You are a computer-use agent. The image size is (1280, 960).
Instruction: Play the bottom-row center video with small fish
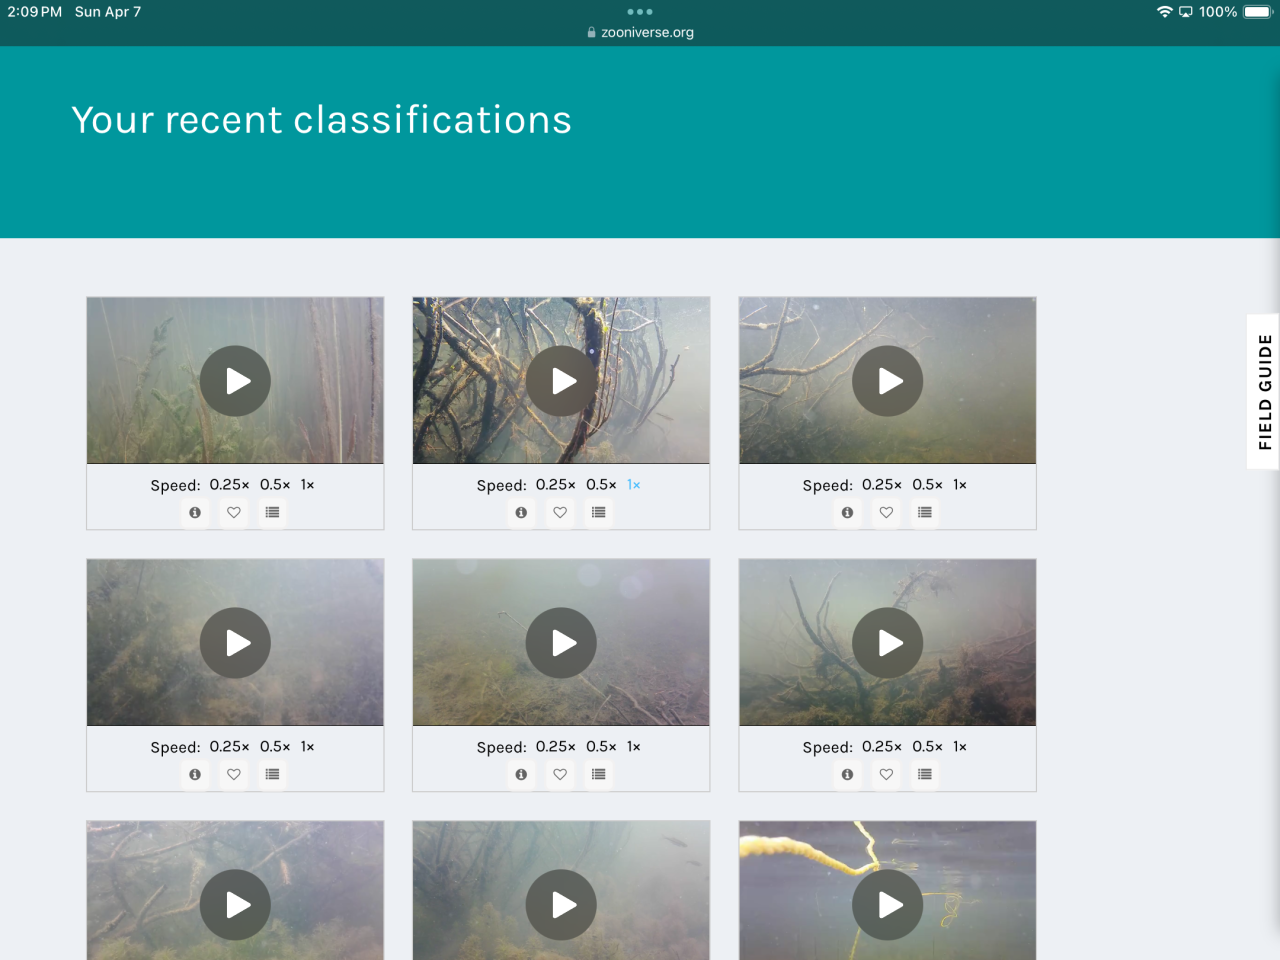[x=561, y=905]
